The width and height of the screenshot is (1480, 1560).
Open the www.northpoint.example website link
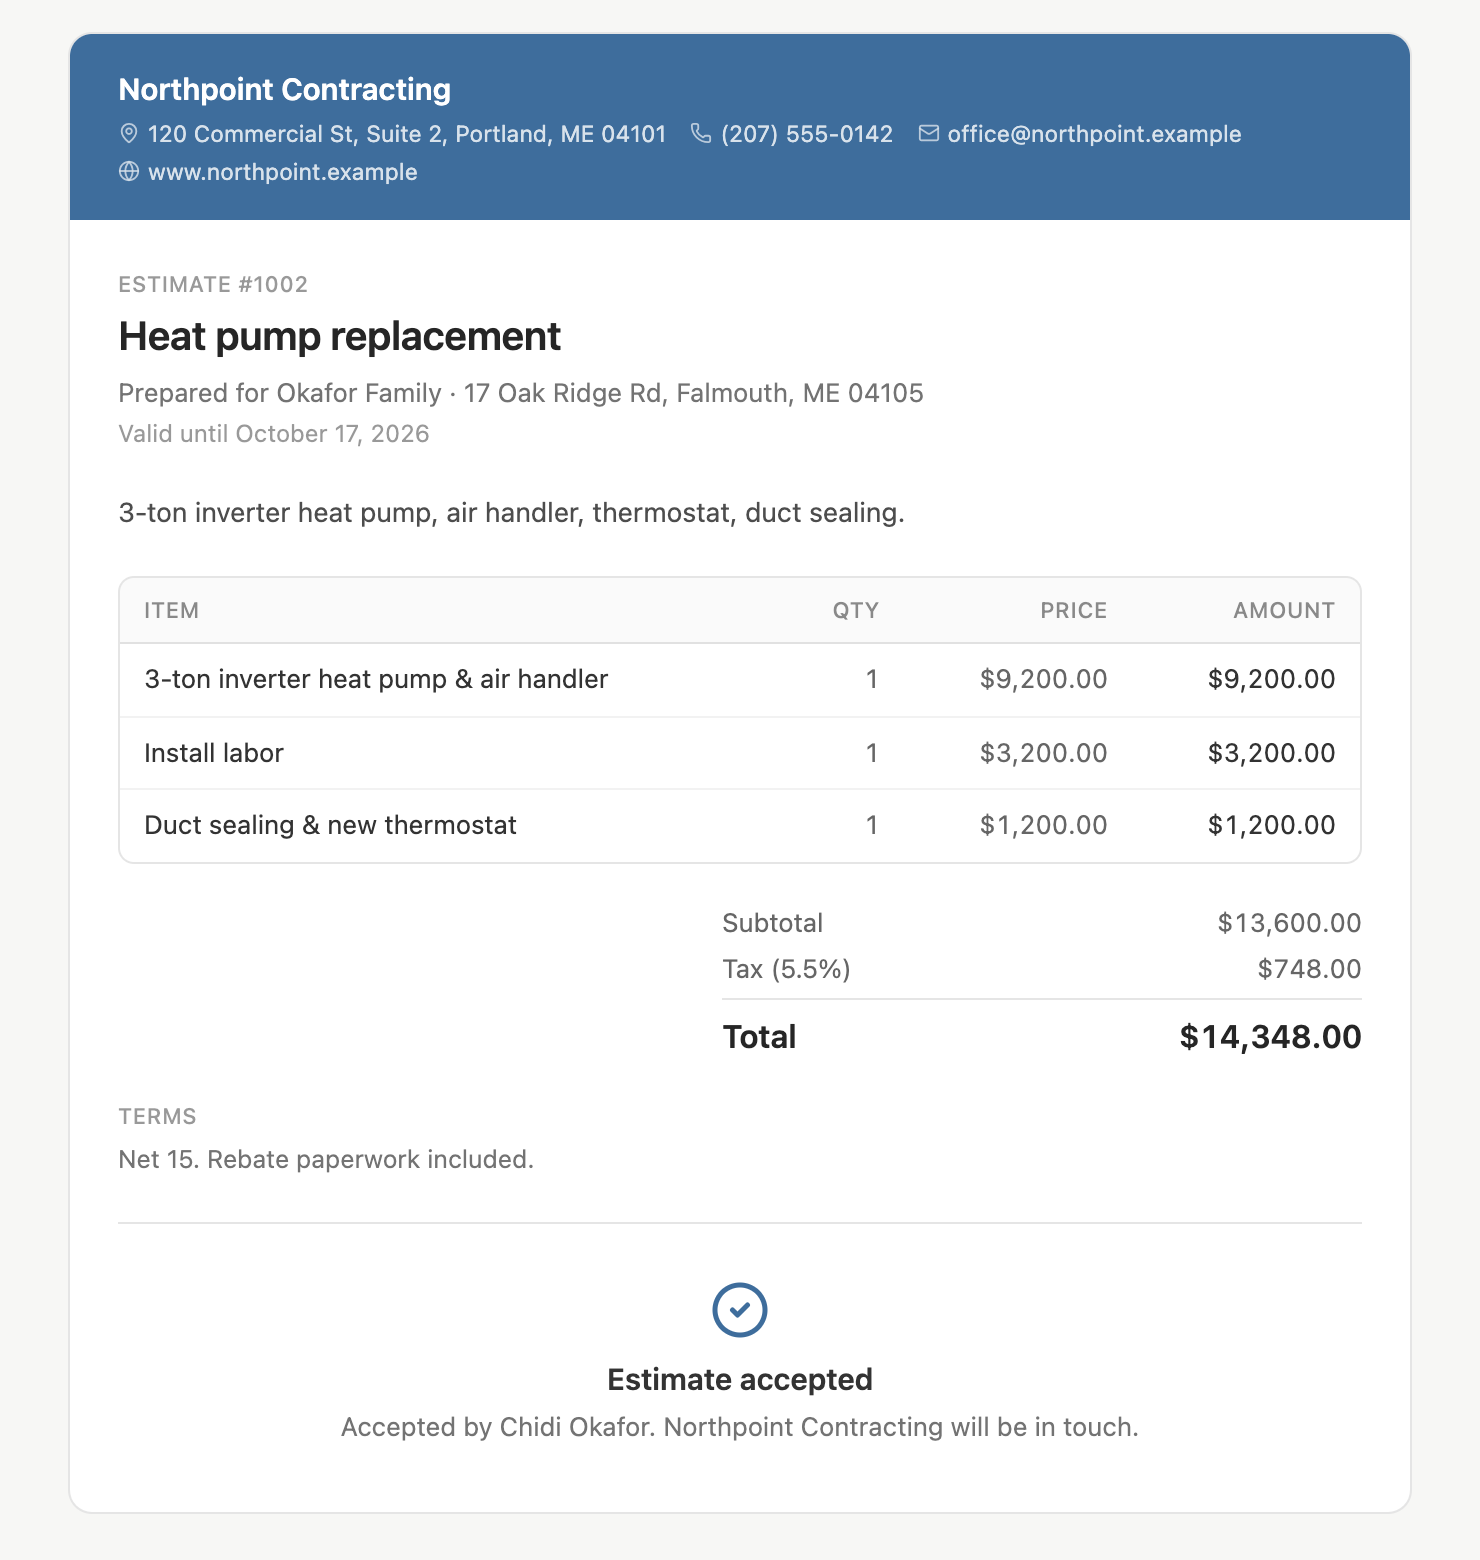283,172
